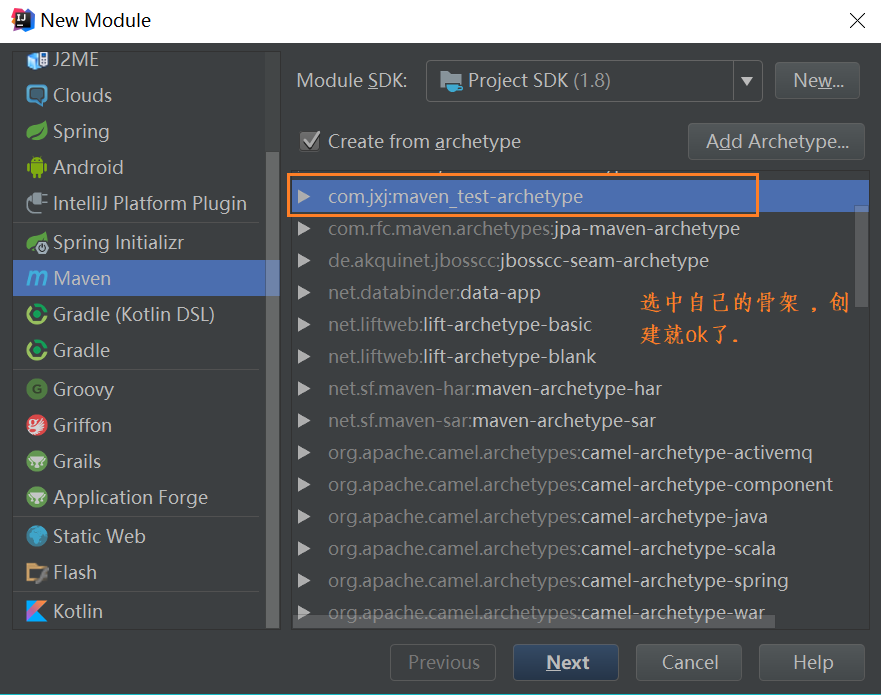This screenshot has height=696, width=881.
Task: Expand the lift-archetype-basic node
Action: 304,325
